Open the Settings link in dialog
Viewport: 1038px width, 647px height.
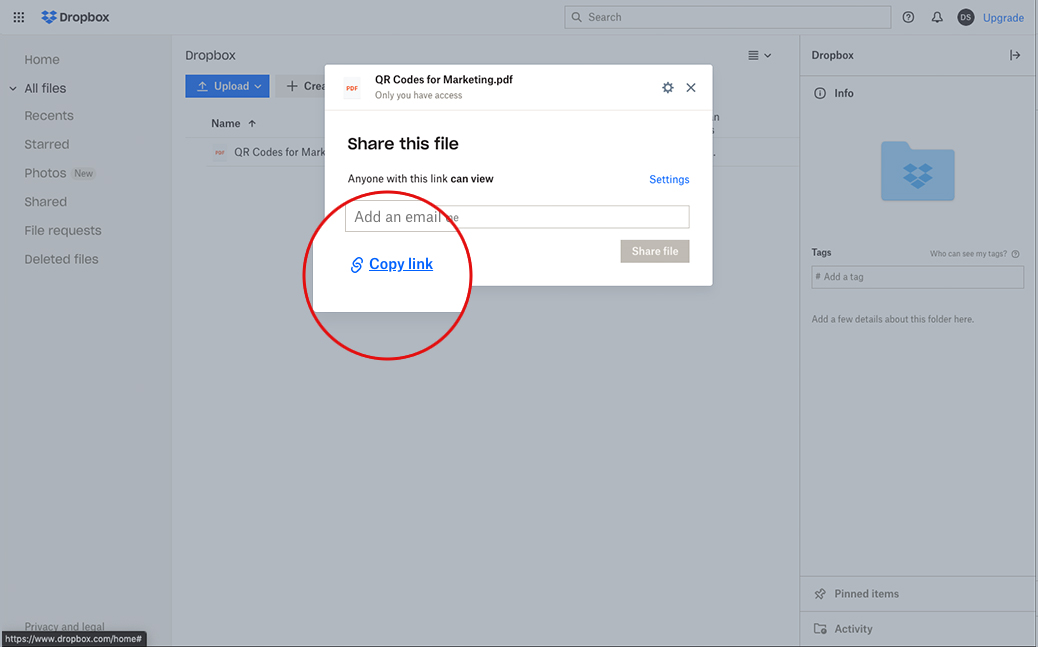pos(669,180)
